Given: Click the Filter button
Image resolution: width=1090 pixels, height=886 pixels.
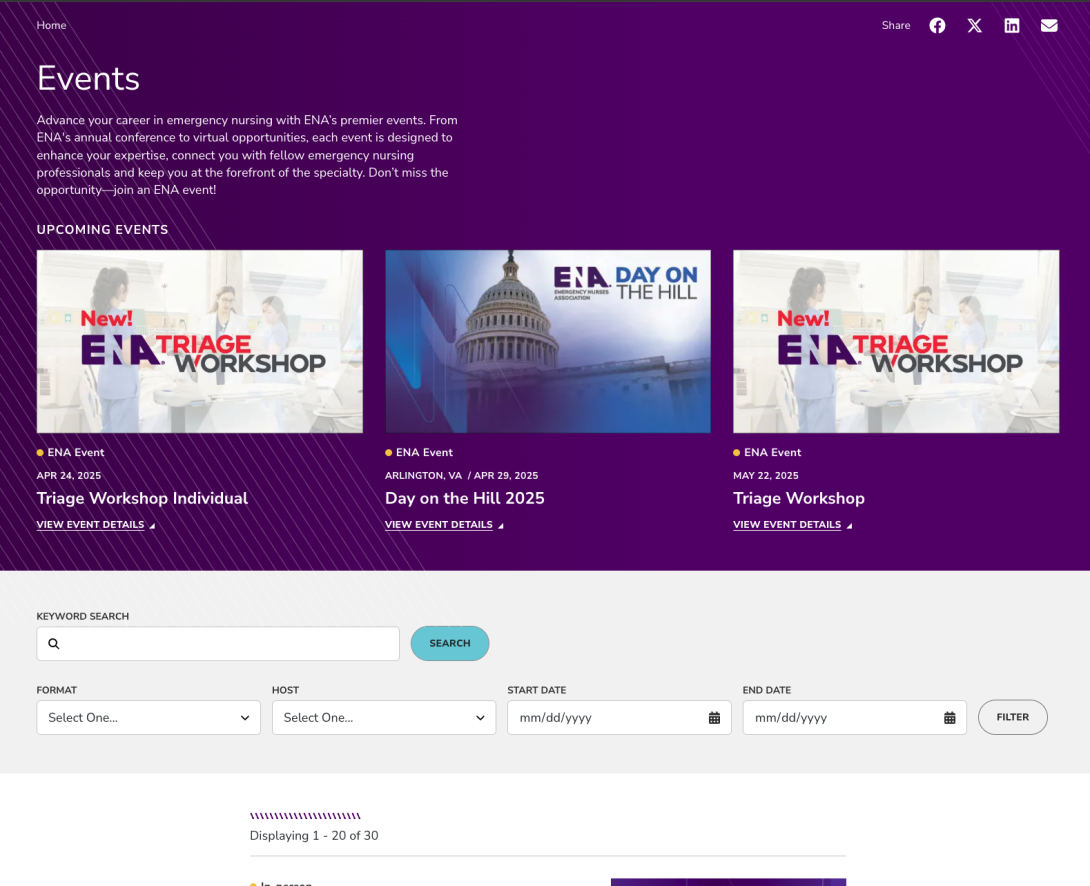Looking at the screenshot, I should (x=1012, y=717).
